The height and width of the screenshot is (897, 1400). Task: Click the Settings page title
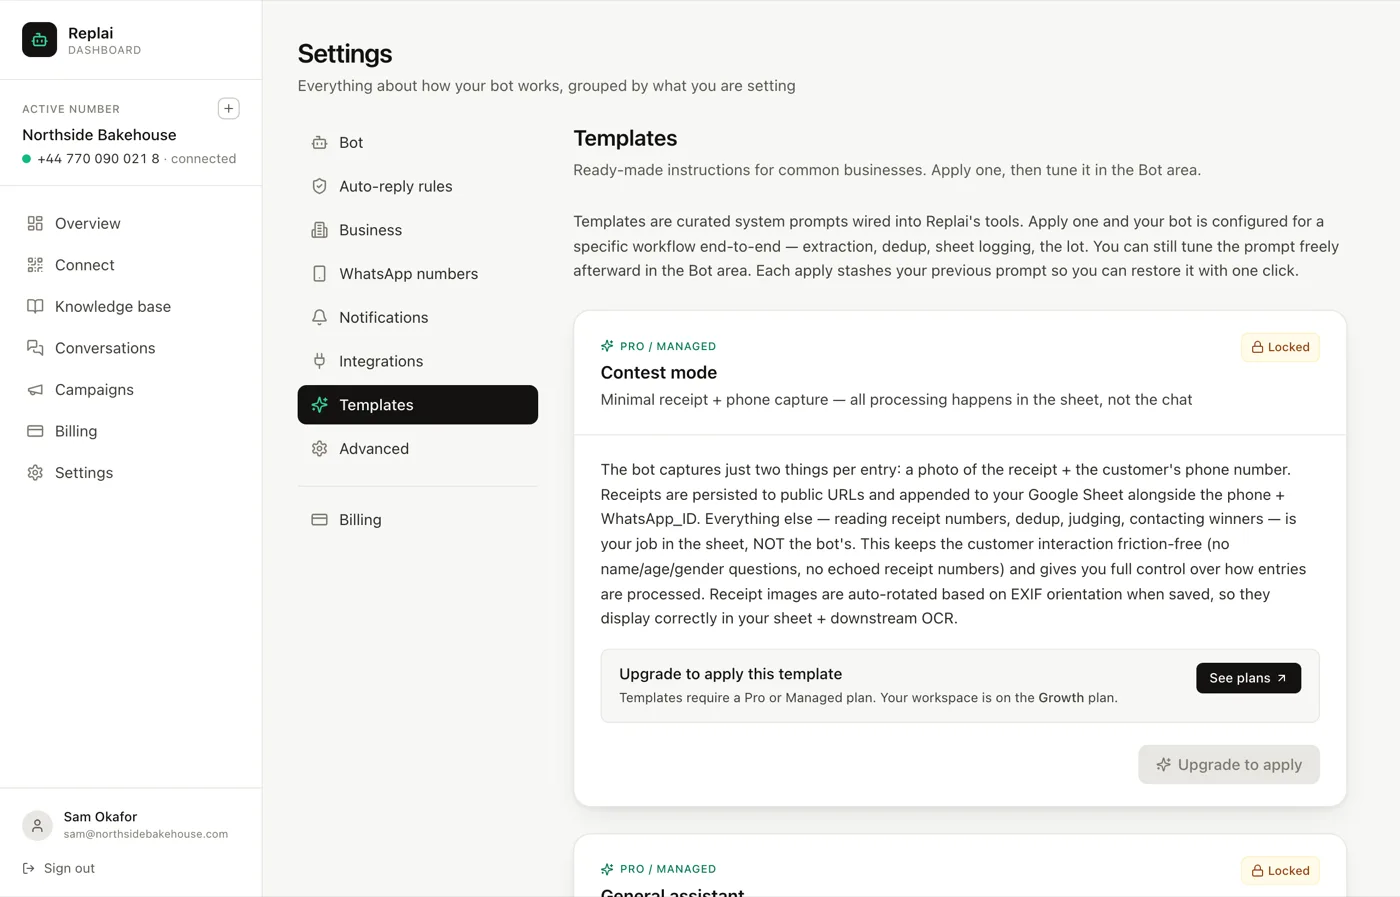pyautogui.click(x=345, y=53)
